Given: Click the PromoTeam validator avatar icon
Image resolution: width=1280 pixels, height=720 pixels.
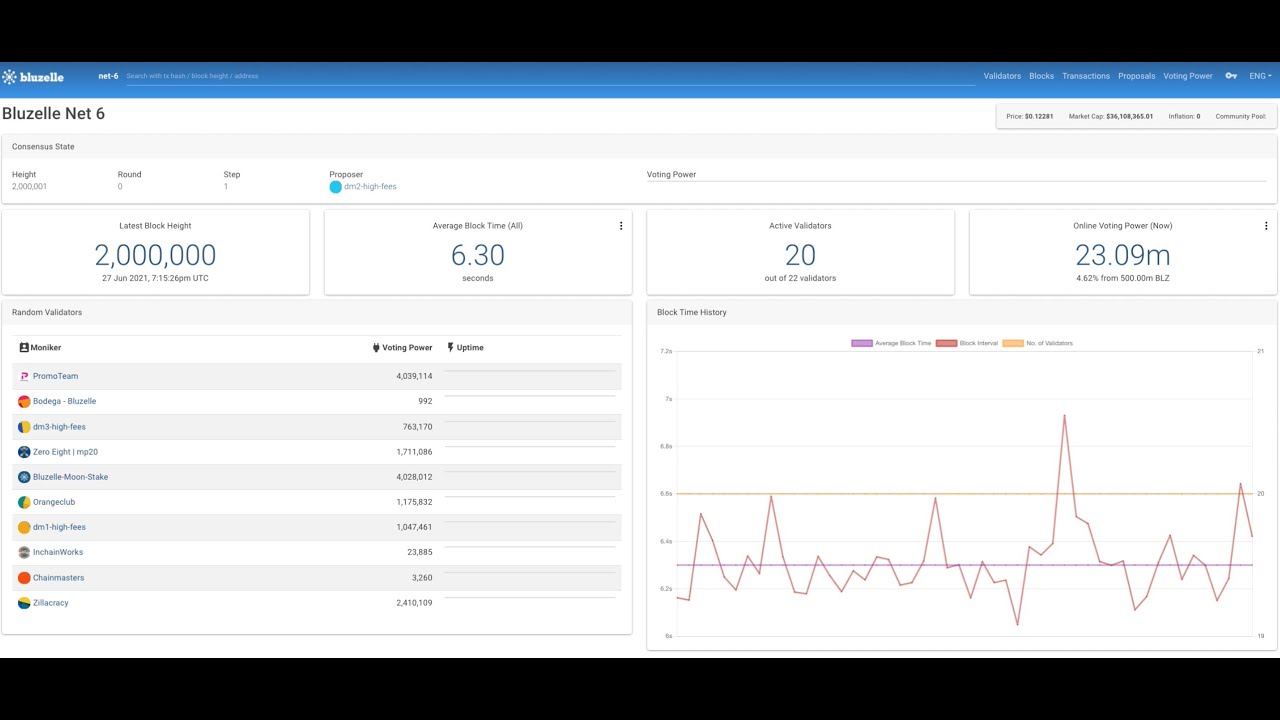Looking at the screenshot, I should click(x=24, y=376).
